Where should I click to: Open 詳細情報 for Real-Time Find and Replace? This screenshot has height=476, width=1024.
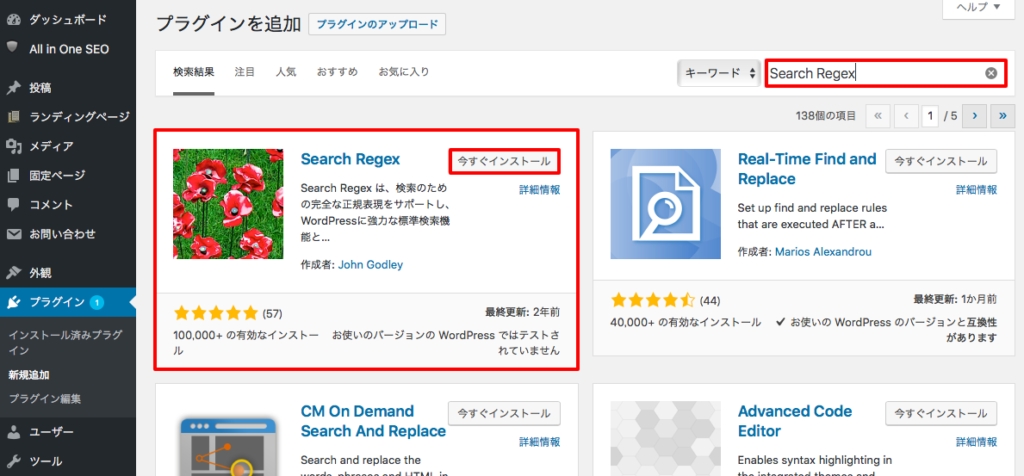[977, 190]
